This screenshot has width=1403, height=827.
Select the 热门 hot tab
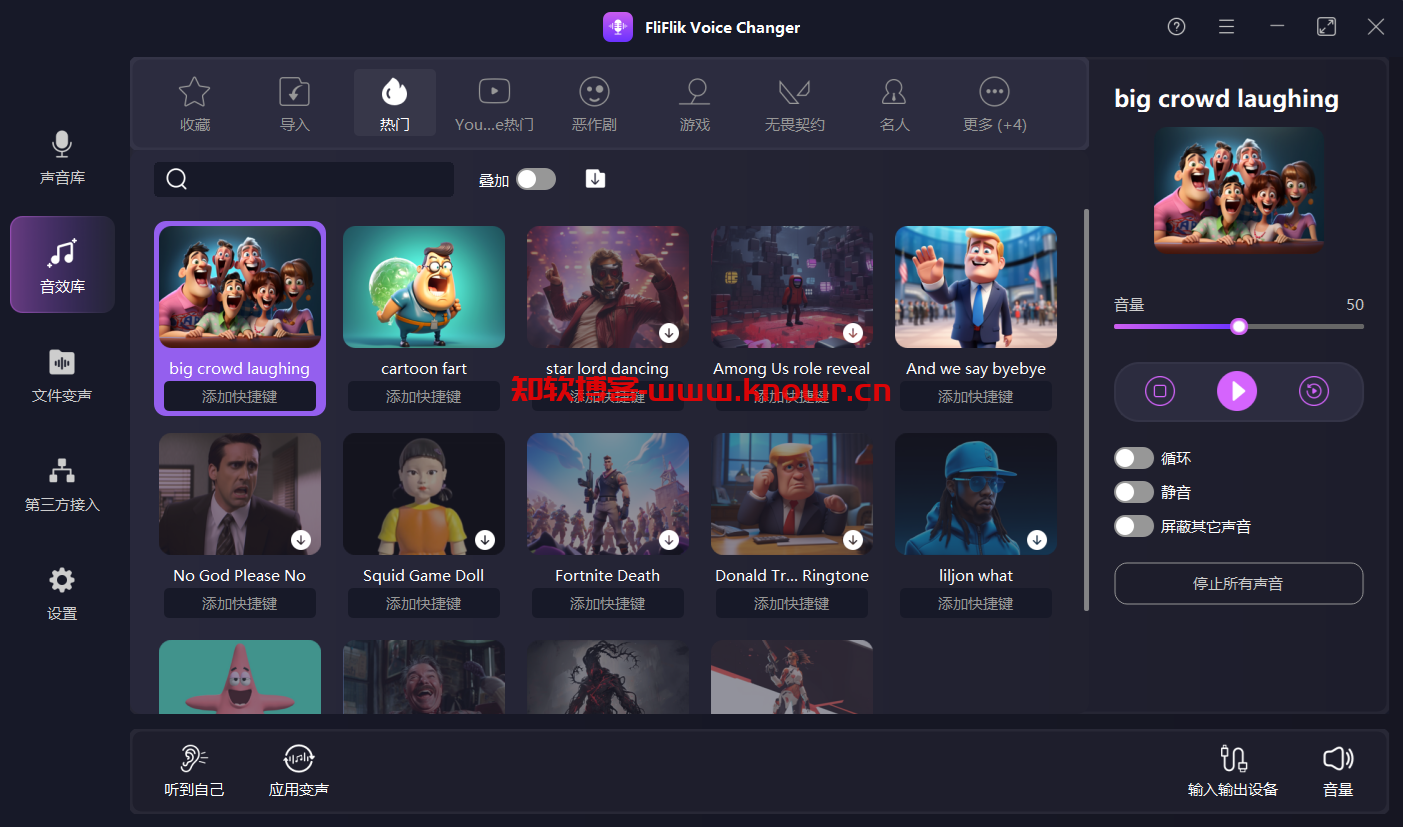[x=394, y=103]
